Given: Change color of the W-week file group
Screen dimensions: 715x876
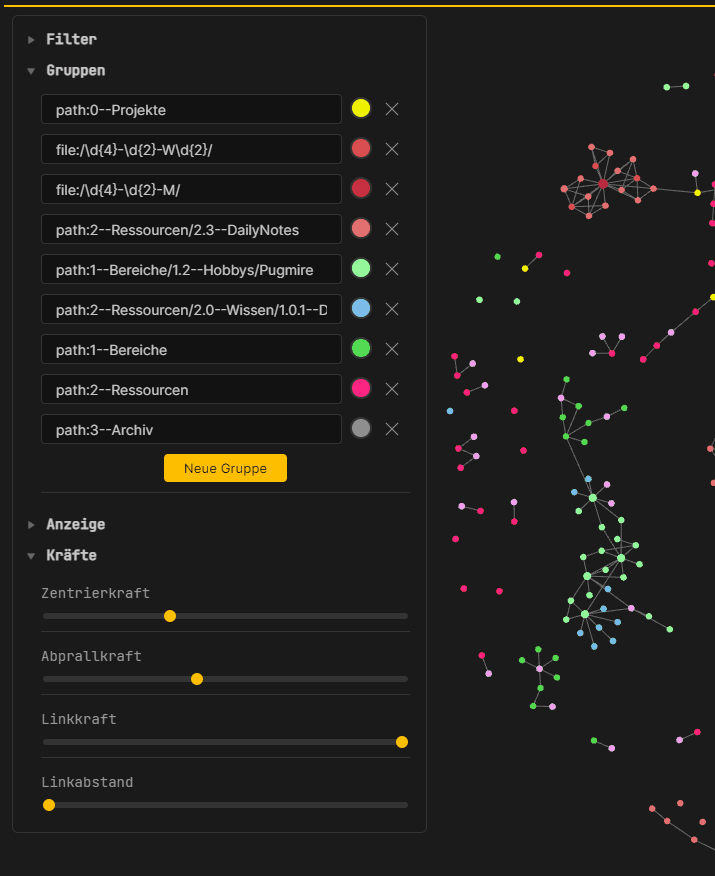Looking at the screenshot, I should coord(361,149).
